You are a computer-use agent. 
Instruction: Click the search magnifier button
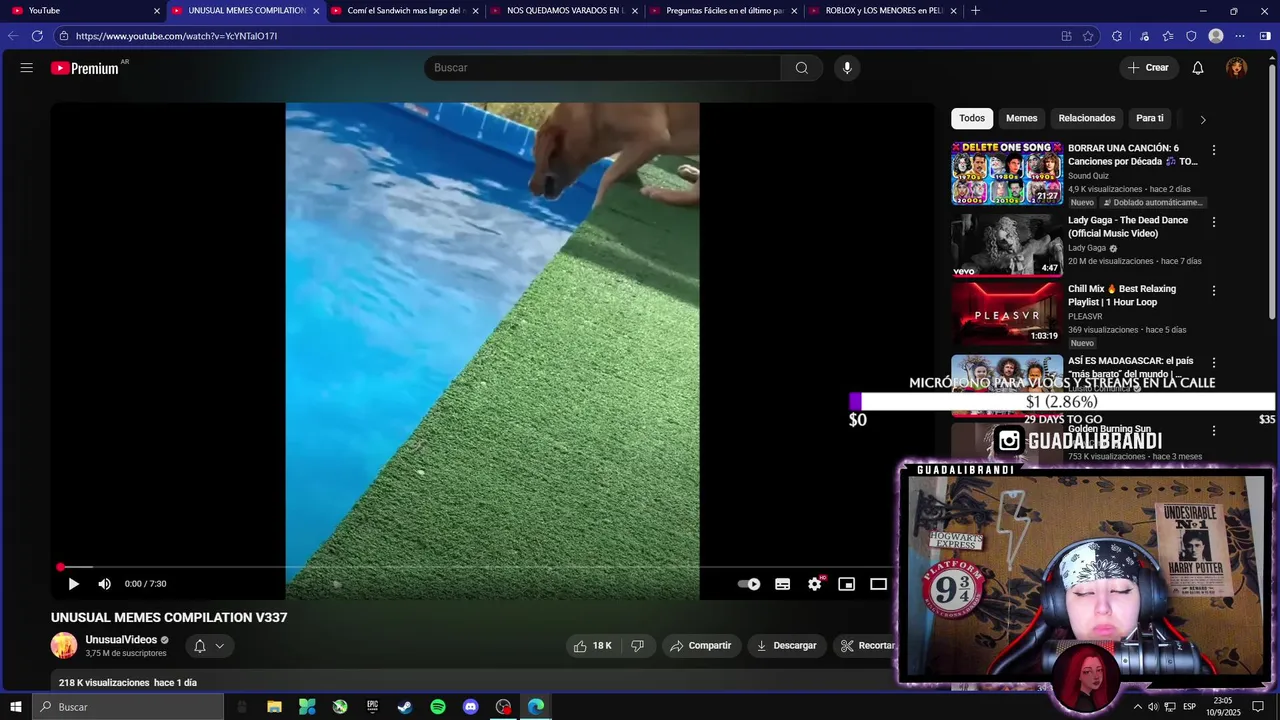coord(802,68)
